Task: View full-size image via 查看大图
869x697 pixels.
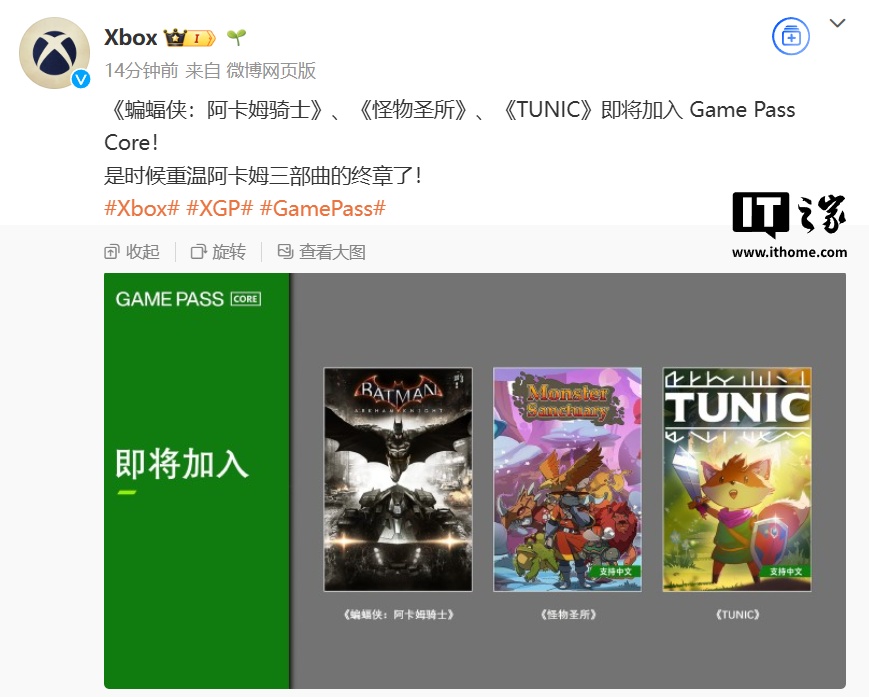Action: coord(321,252)
